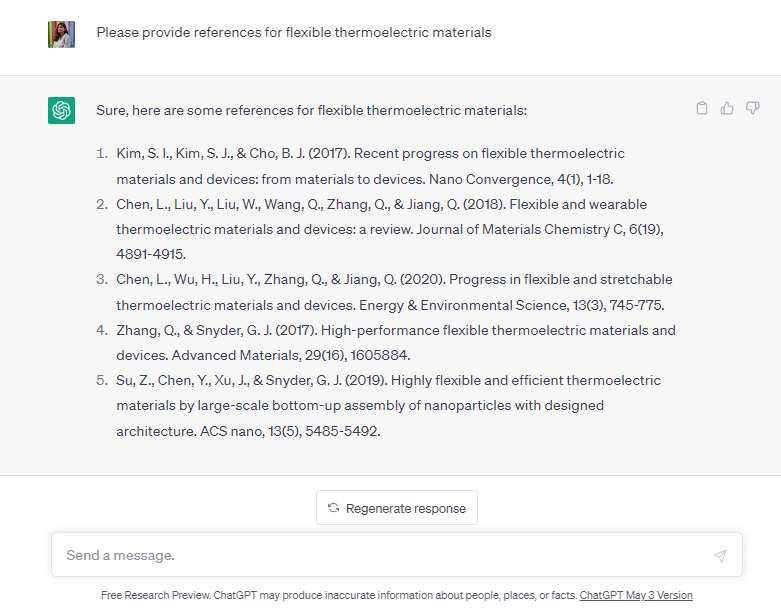Screen dimensions: 781x614
Task: Click the Free Research Preview disclaimer text
Action: (339, 595)
